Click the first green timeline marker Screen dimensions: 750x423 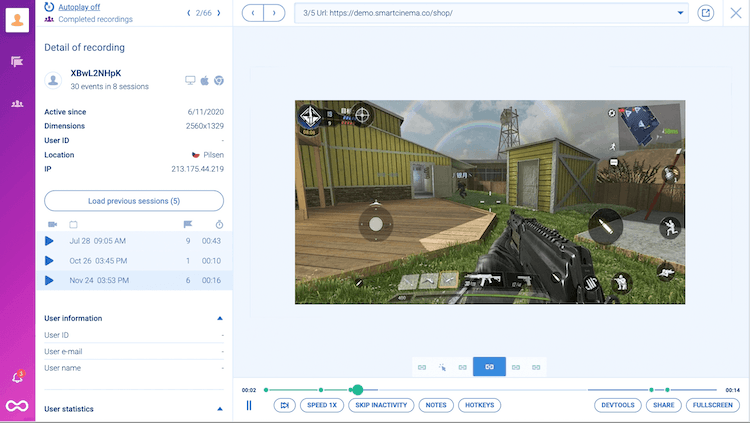tap(266, 390)
